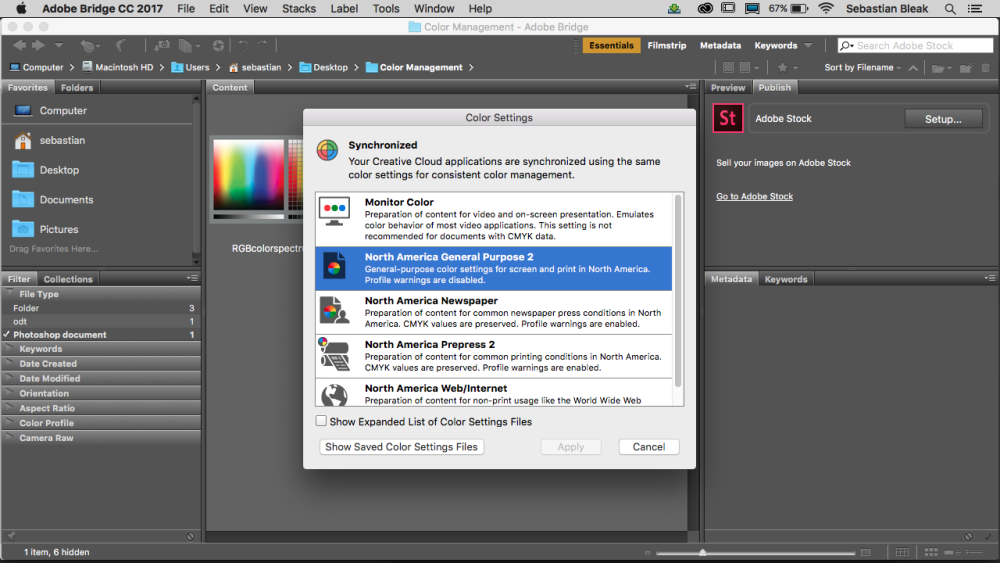Expand the Camera Raw filter section
The image size is (1000, 563).
coord(10,438)
